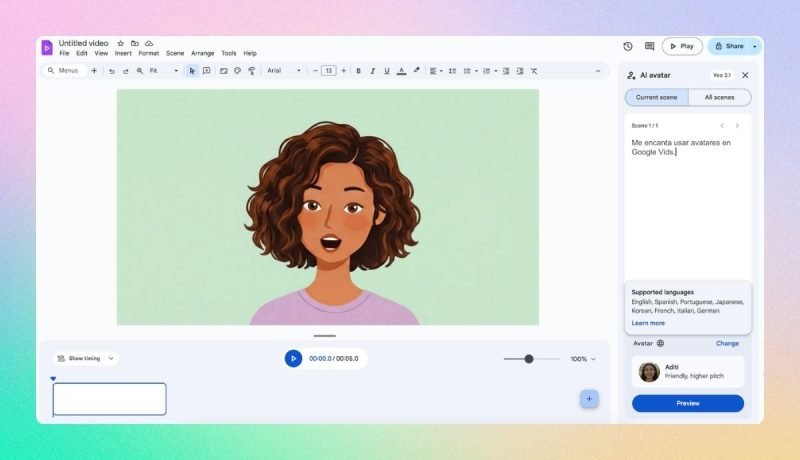
Task: Open the Arial font dropdown
Action: [x=284, y=71]
